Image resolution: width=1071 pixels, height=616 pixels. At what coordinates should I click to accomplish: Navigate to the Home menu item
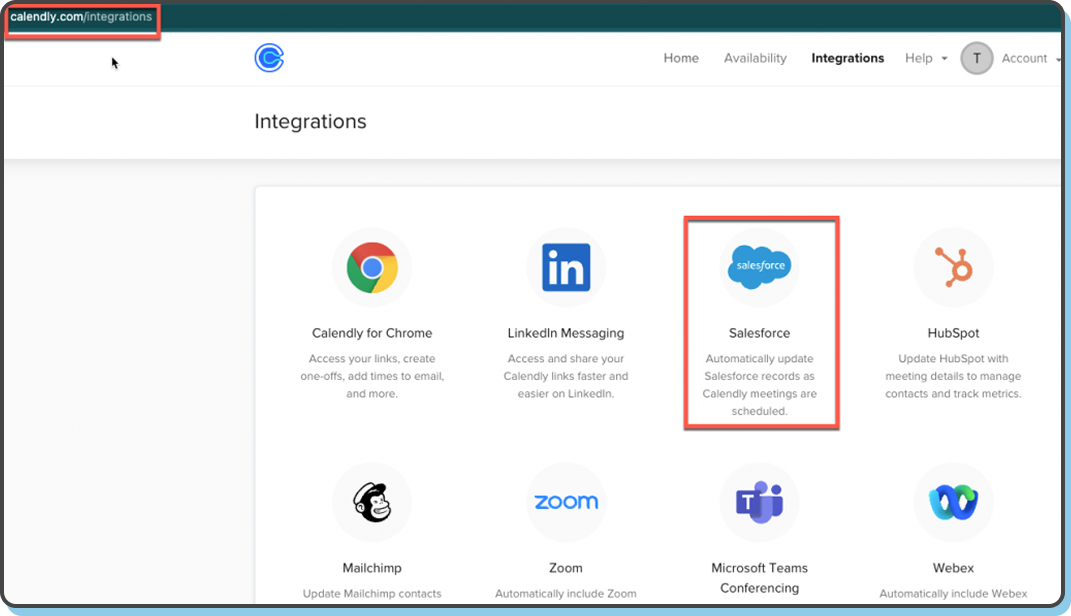click(x=681, y=58)
